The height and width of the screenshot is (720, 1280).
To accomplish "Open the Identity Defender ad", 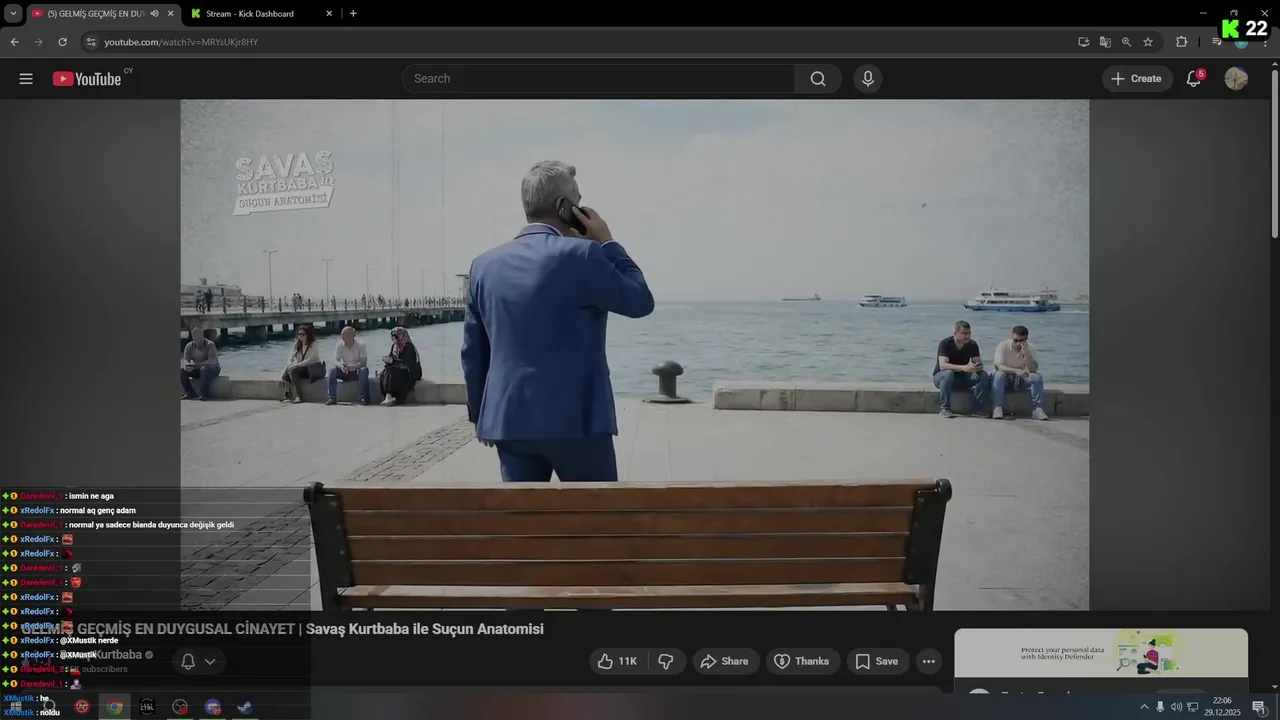I will click(1101, 654).
